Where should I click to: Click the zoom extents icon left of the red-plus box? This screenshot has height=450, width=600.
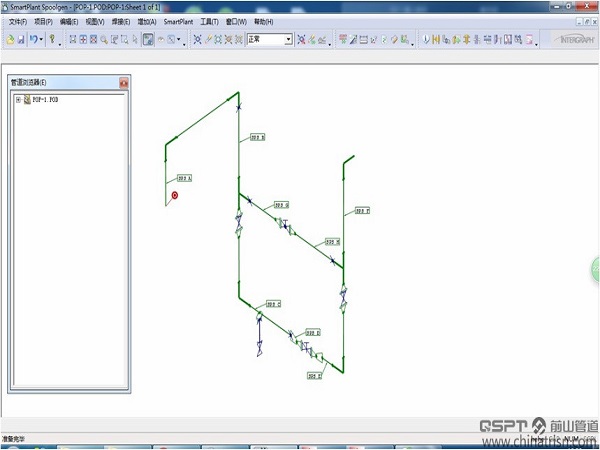pyautogui.click(x=73, y=39)
